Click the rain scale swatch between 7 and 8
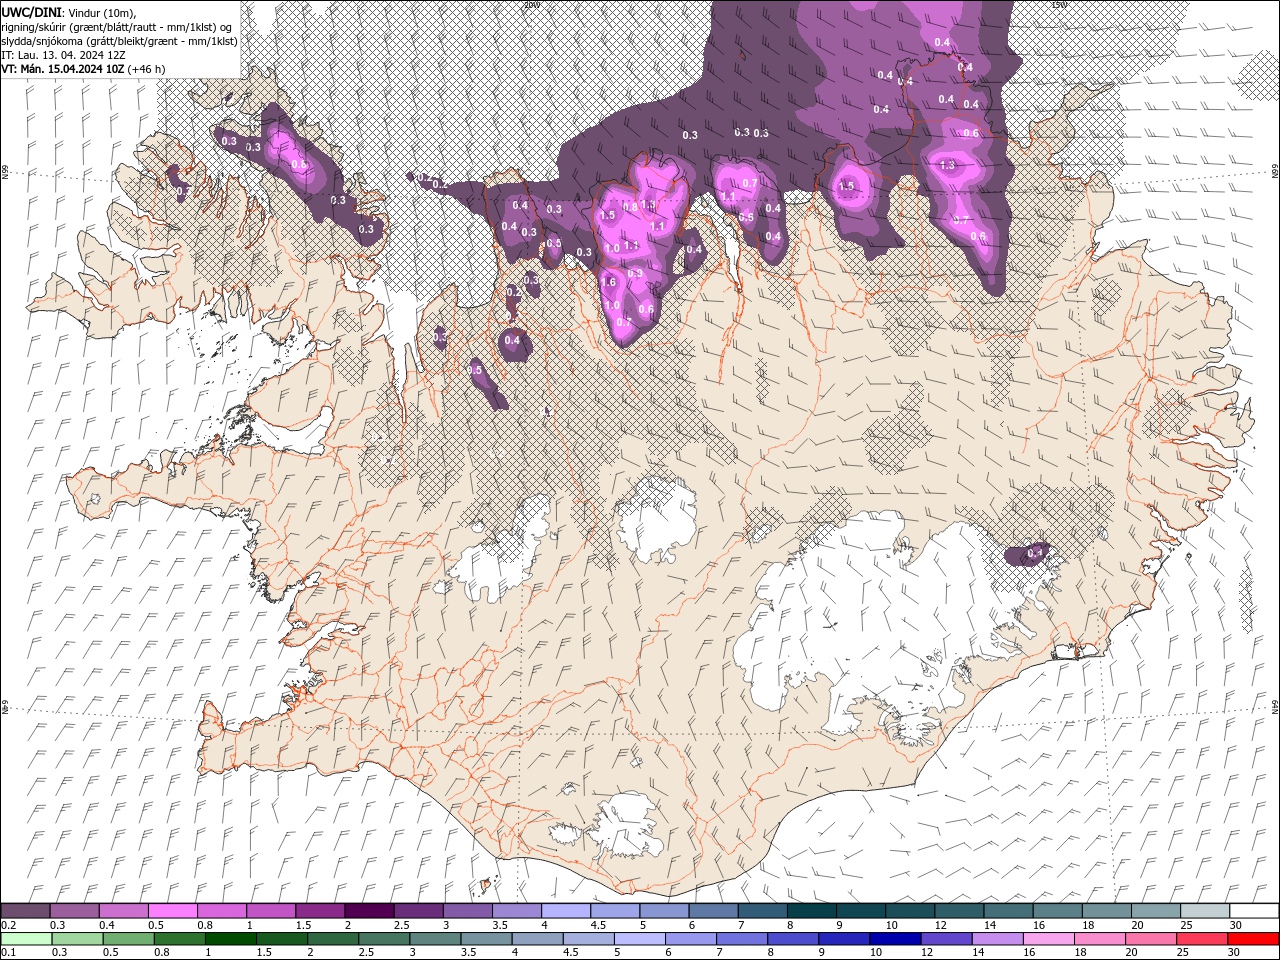 pos(742,939)
